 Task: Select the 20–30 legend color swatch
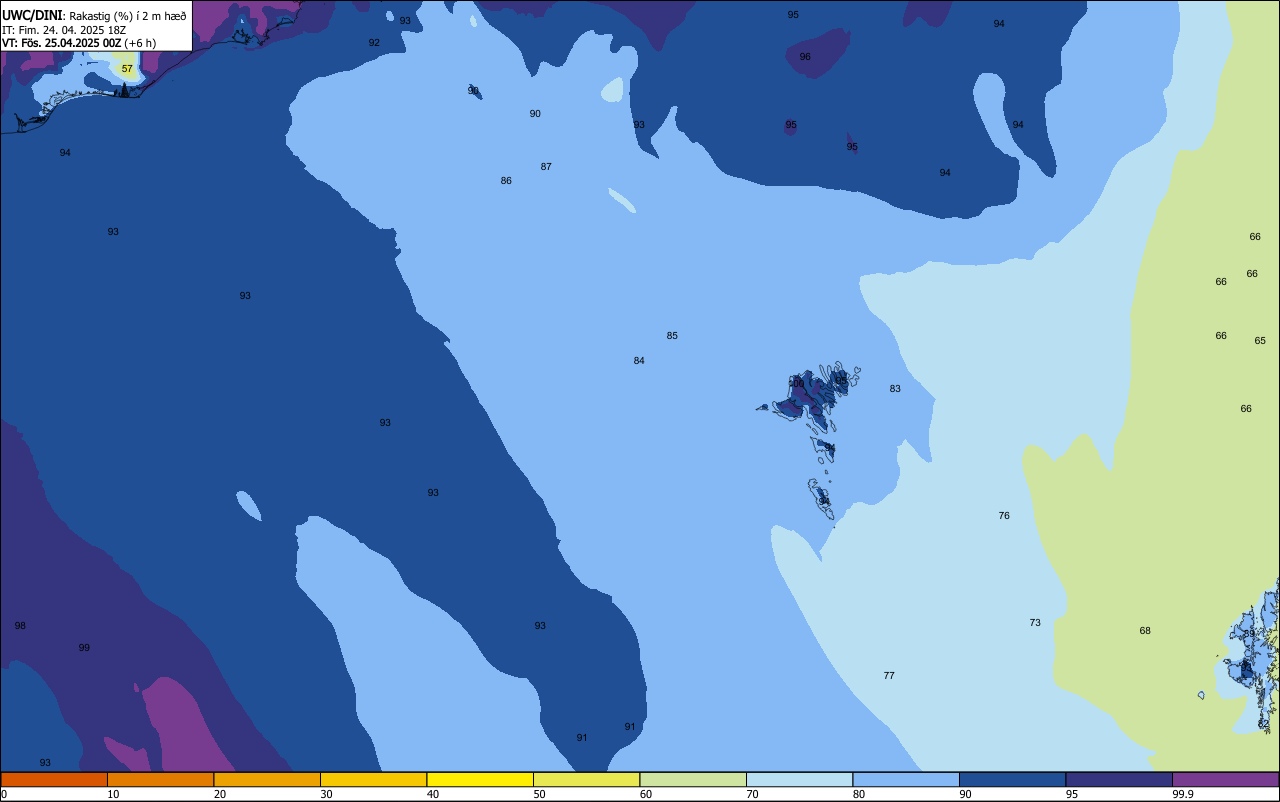[267, 779]
